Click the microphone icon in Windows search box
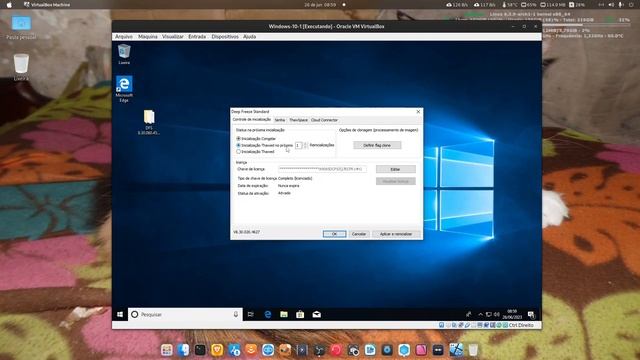This screenshot has width=640, height=360. pyautogui.click(x=236, y=314)
